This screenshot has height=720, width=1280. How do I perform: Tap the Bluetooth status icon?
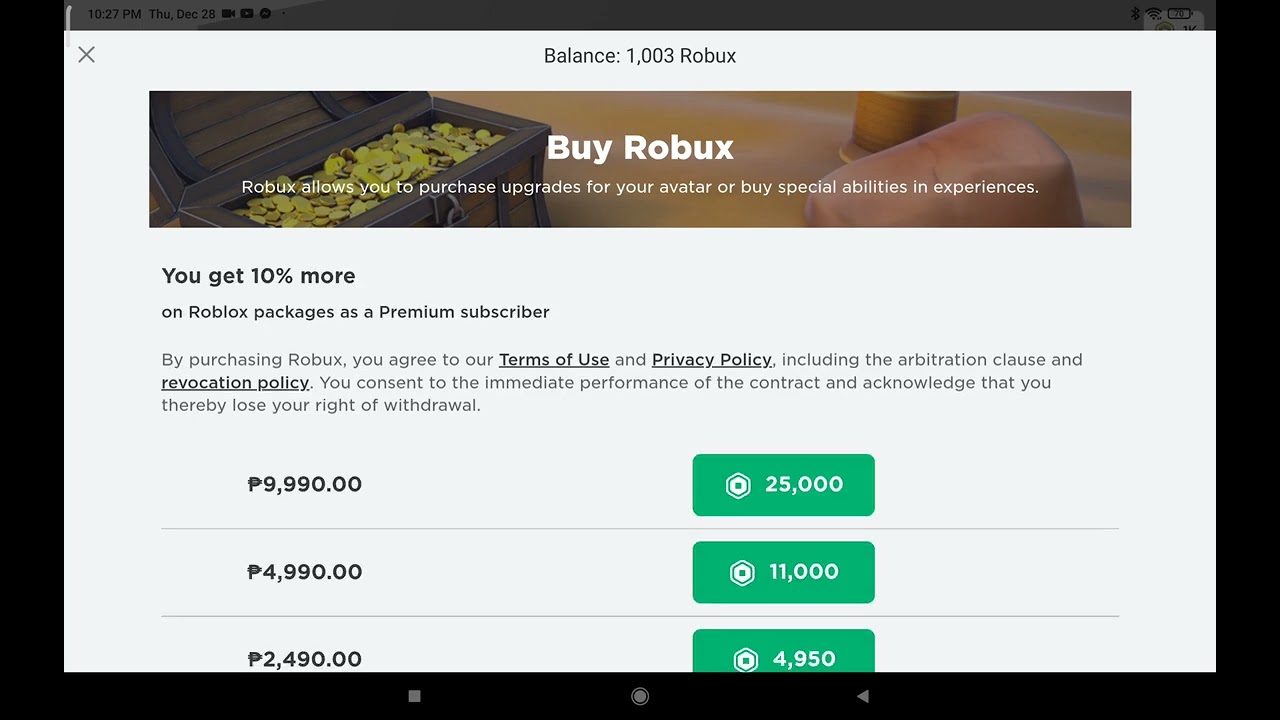(x=1135, y=14)
